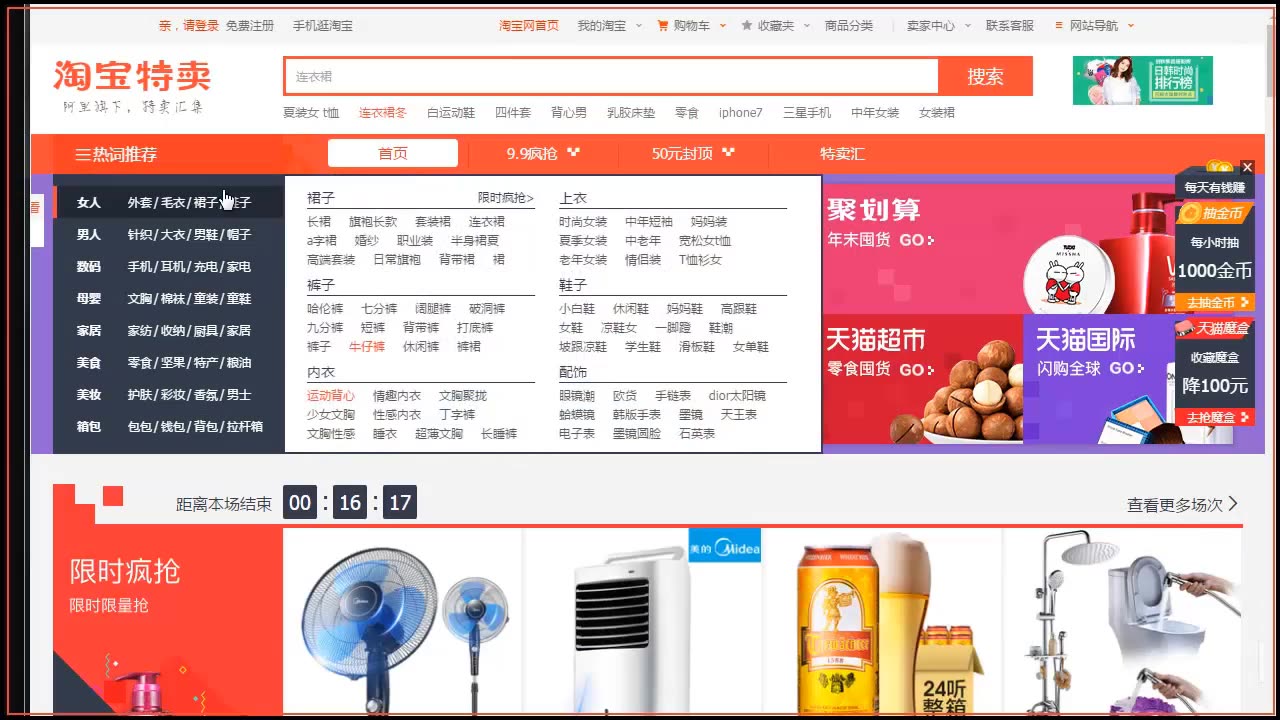The height and width of the screenshot is (720, 1280).
Task: Open the 聚划算 banner
Action: point(998,250)
